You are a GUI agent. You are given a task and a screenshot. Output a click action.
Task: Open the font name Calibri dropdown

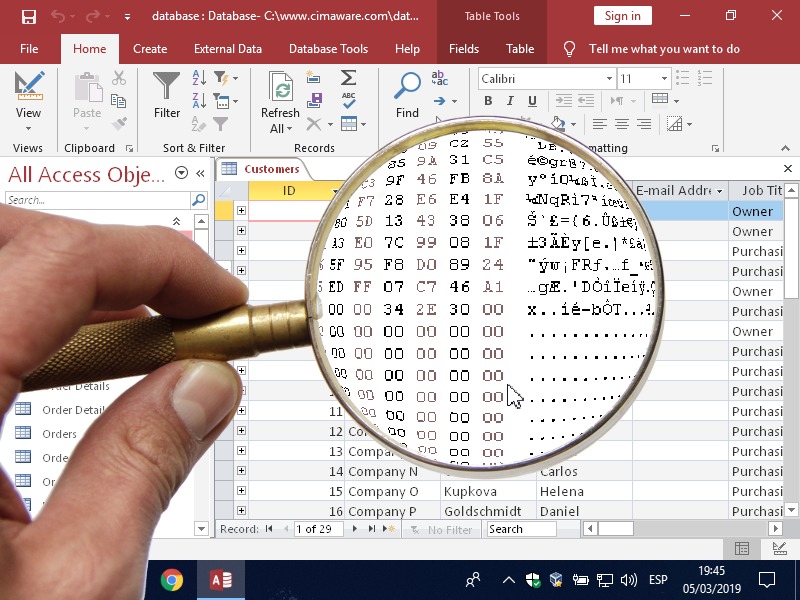[x=609, y=79]
